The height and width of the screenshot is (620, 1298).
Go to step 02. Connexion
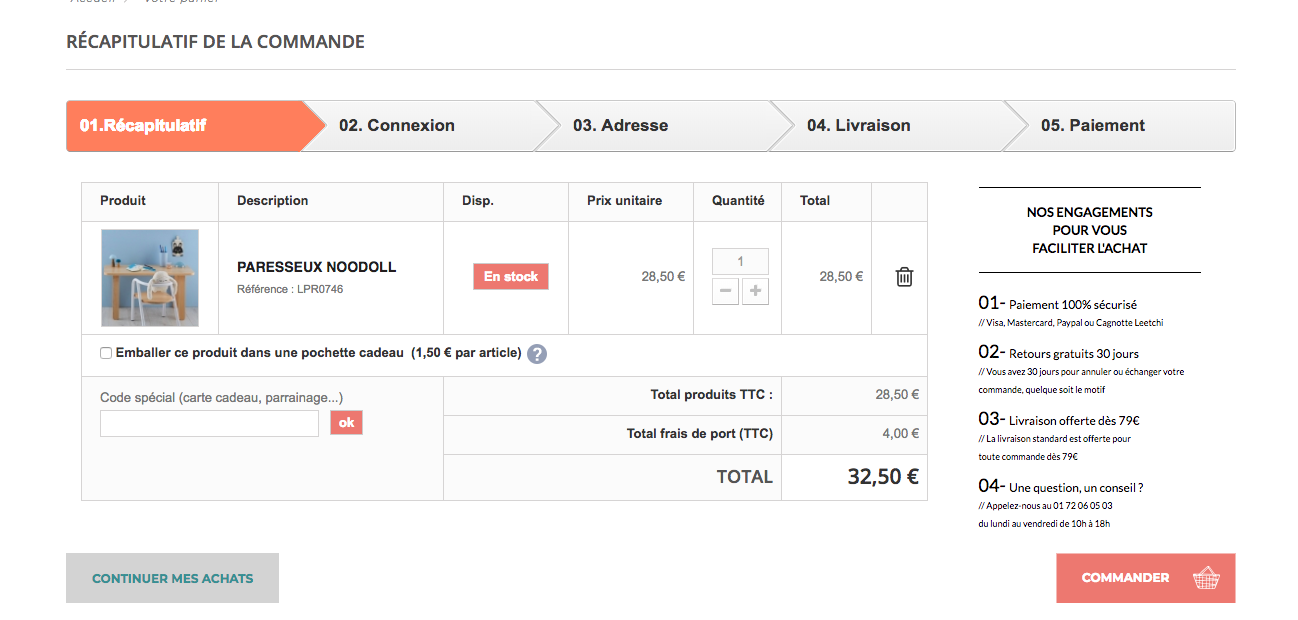397,126
